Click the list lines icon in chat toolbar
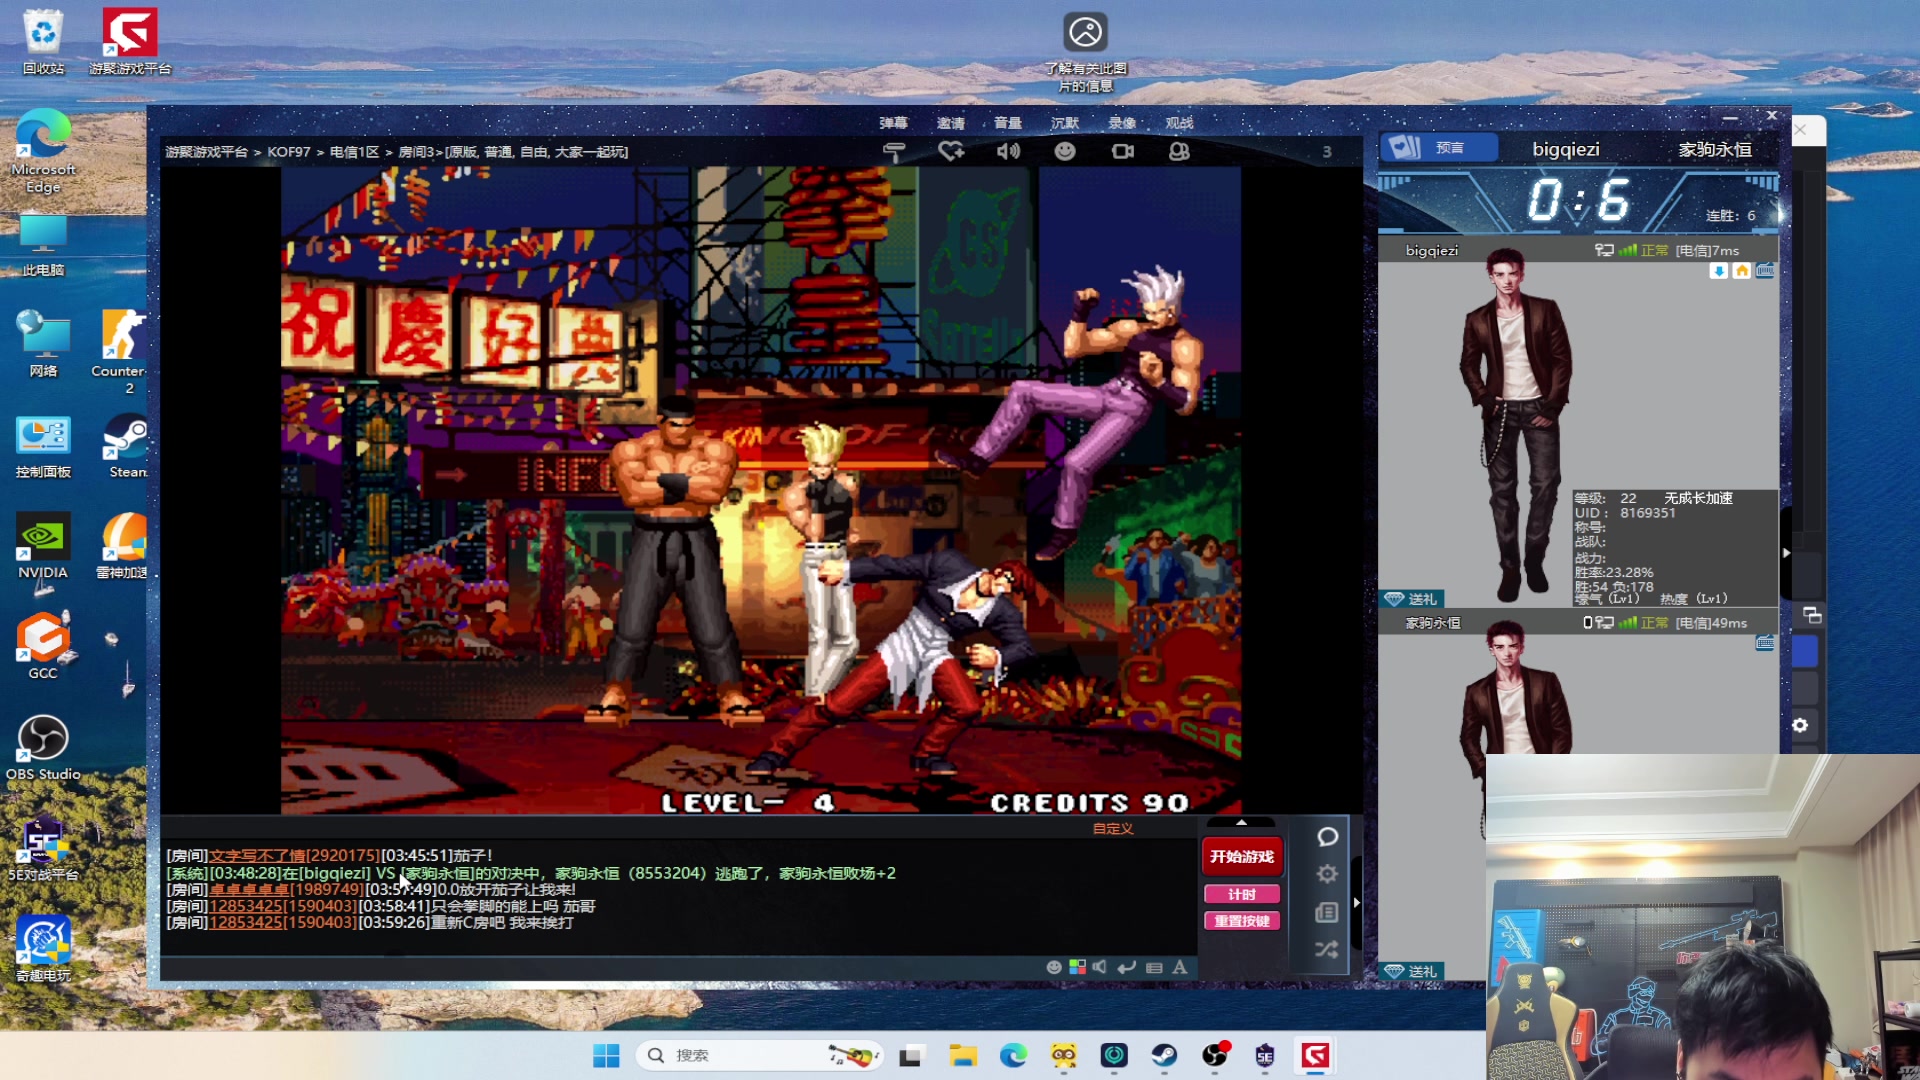1920x1080 pixels. [1154, 967]
